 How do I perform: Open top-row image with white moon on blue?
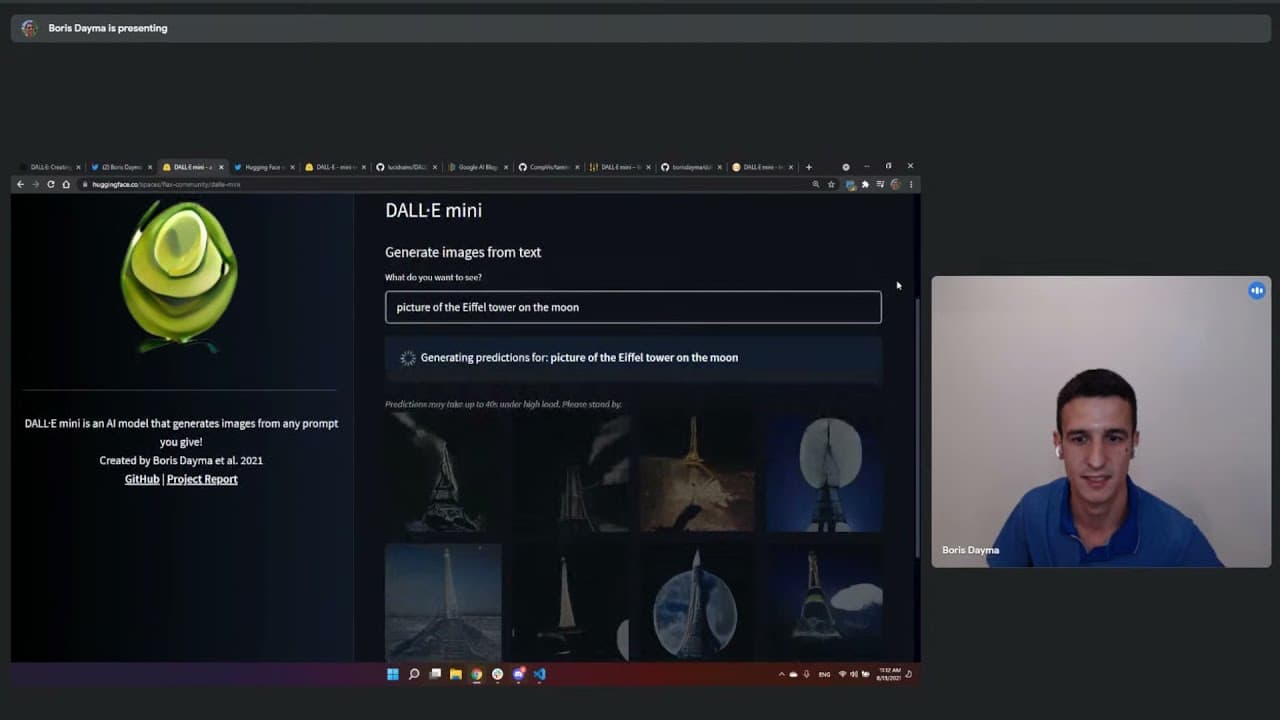click(x=824, y=473)
